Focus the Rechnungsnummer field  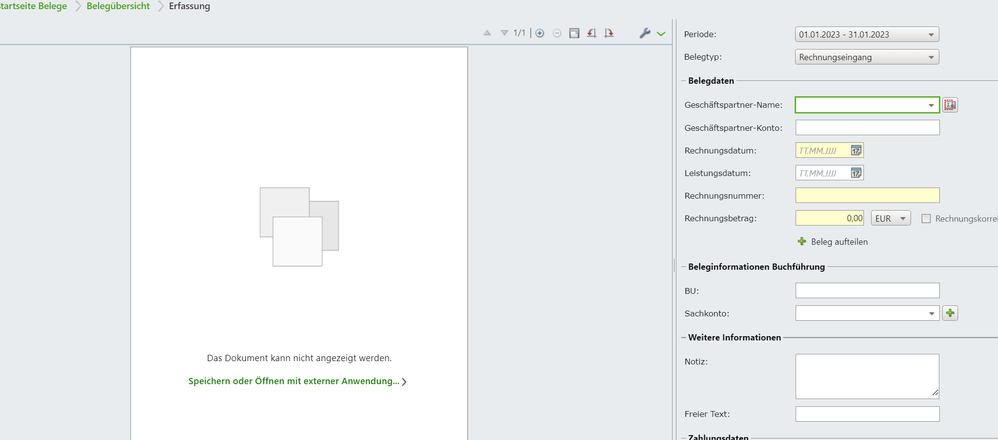coord(867,195)
